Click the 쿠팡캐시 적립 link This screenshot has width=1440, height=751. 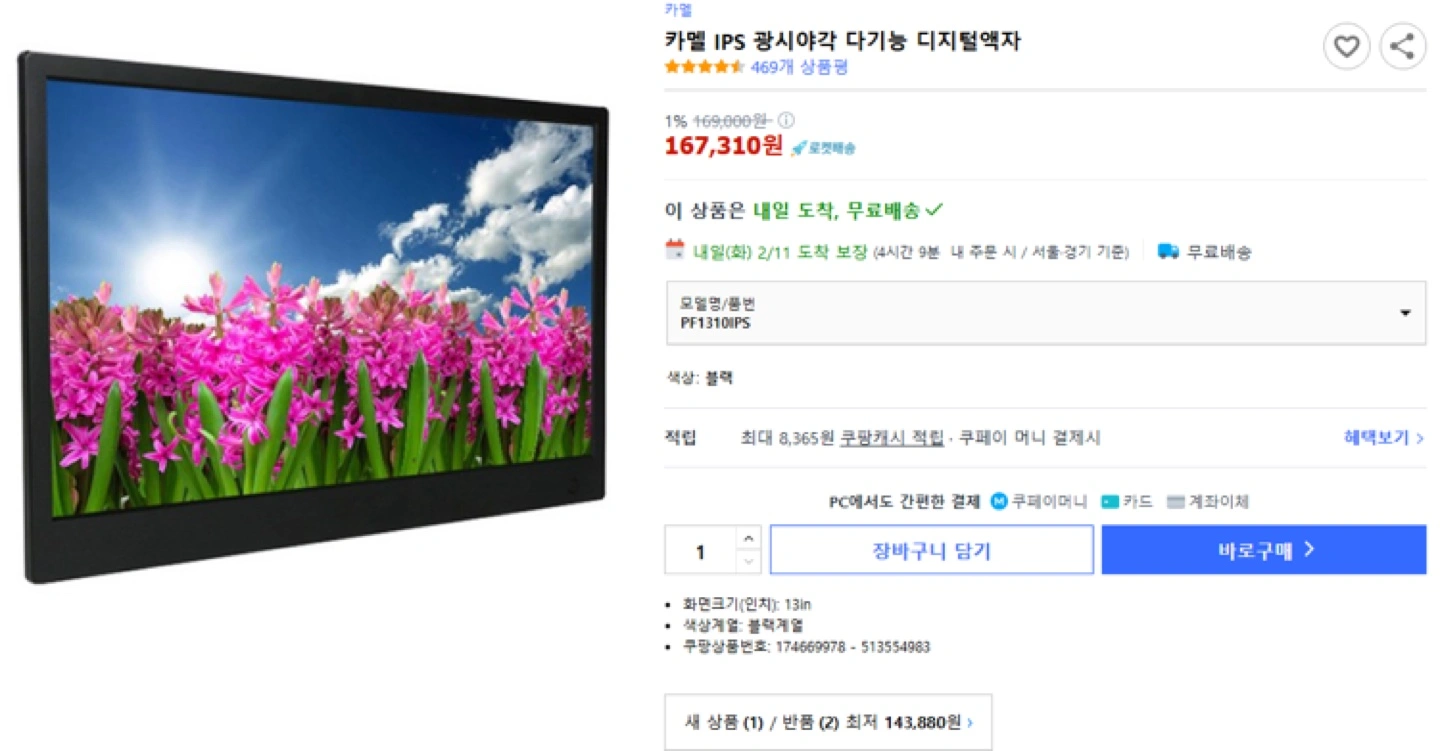pyautogui.click(x=892, y=438)
